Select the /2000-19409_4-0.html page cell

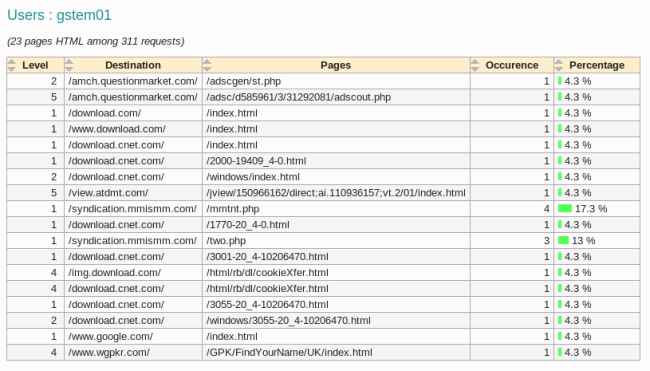336,161
